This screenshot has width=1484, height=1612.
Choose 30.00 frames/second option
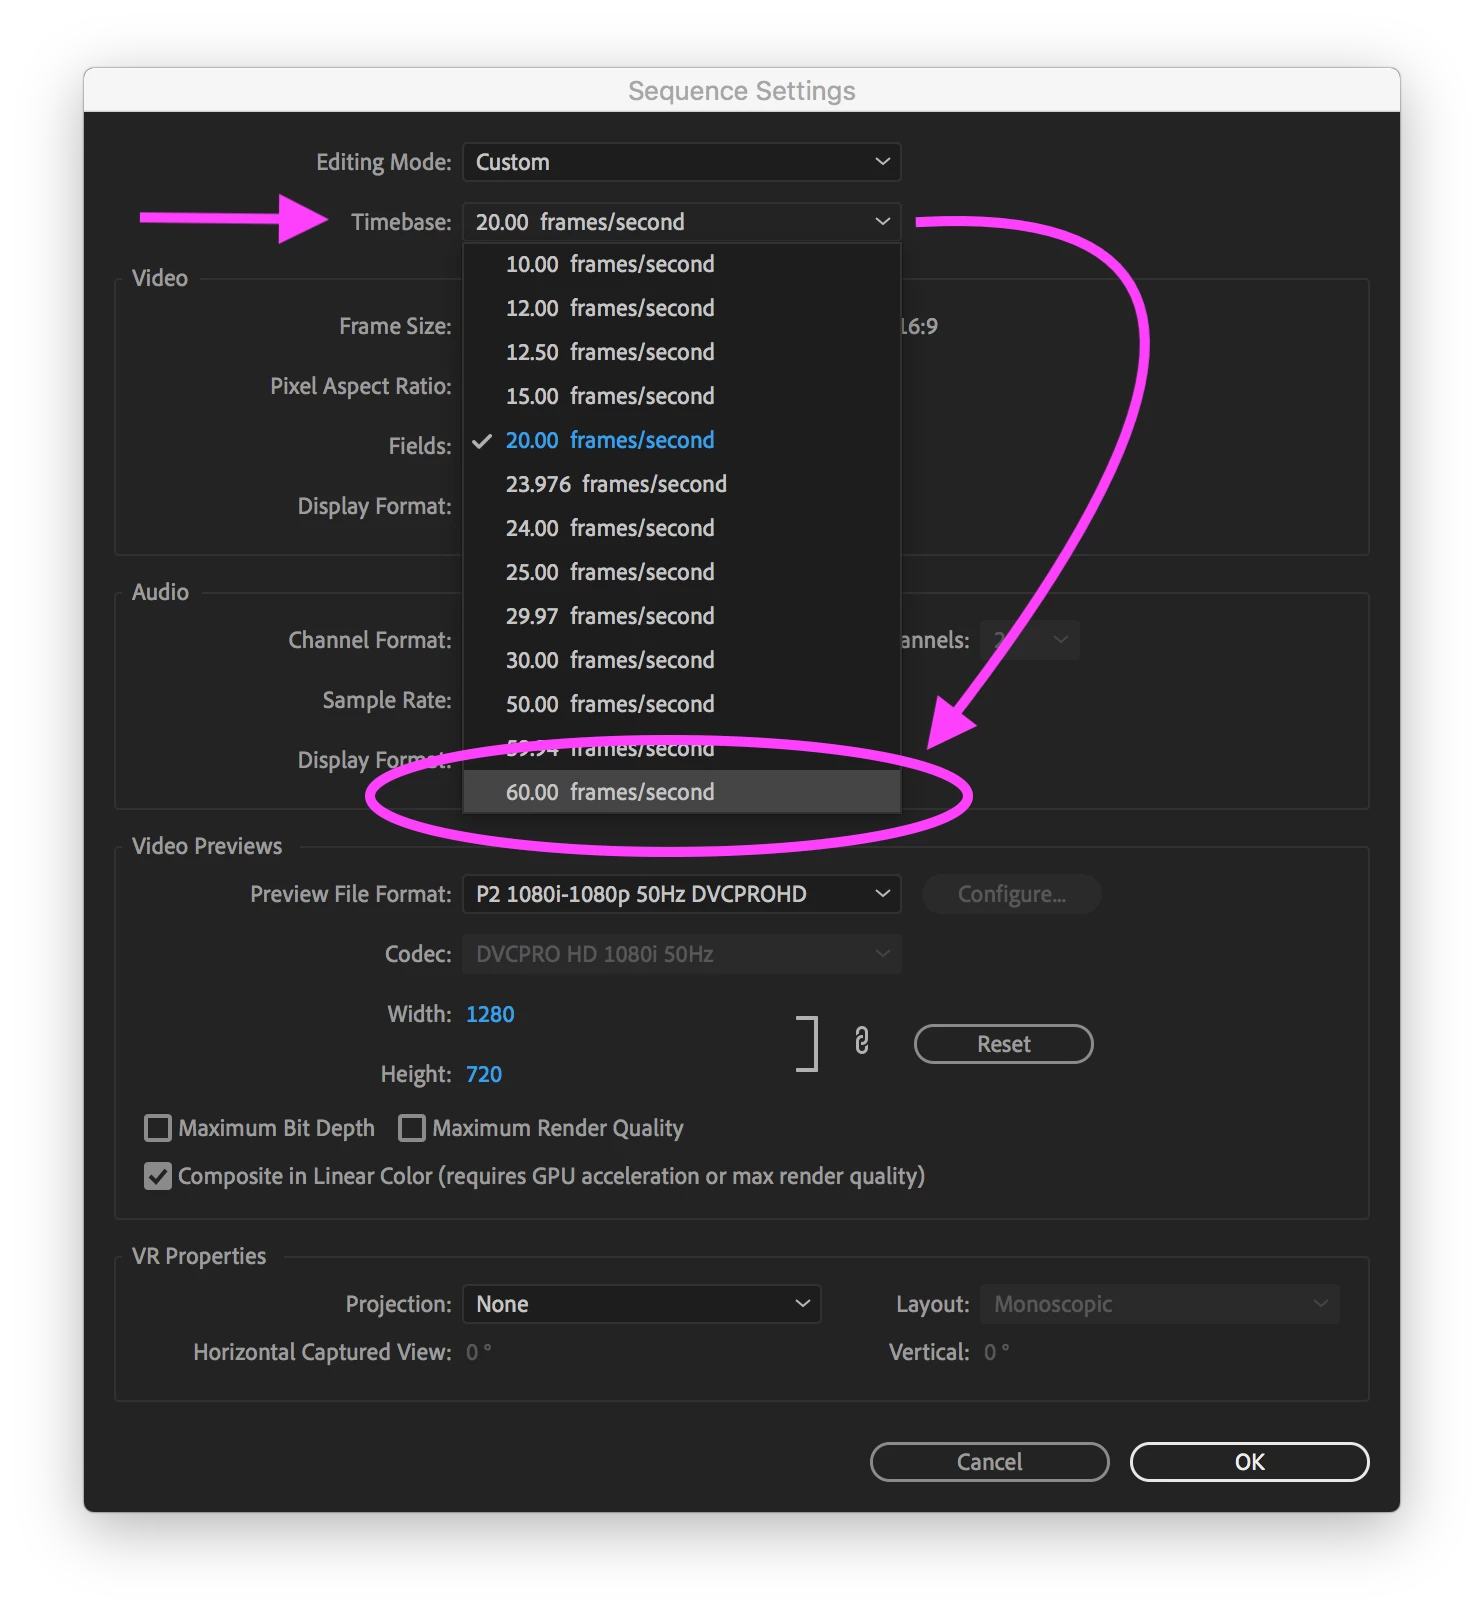click(x=681, y=660)
